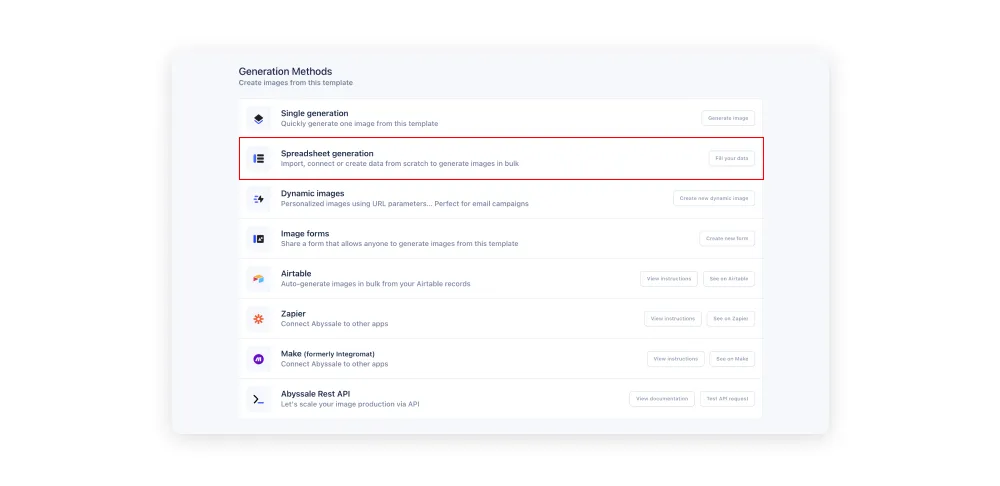The width and height of the screenshot is (1000, 486).
Task: Open View instructions in the Airtable row
Action: pos(668,279)
